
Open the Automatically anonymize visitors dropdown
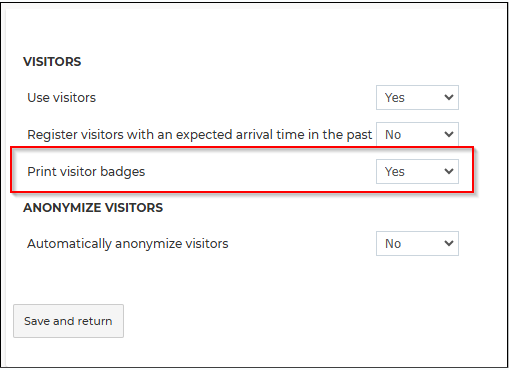[417, 244]
